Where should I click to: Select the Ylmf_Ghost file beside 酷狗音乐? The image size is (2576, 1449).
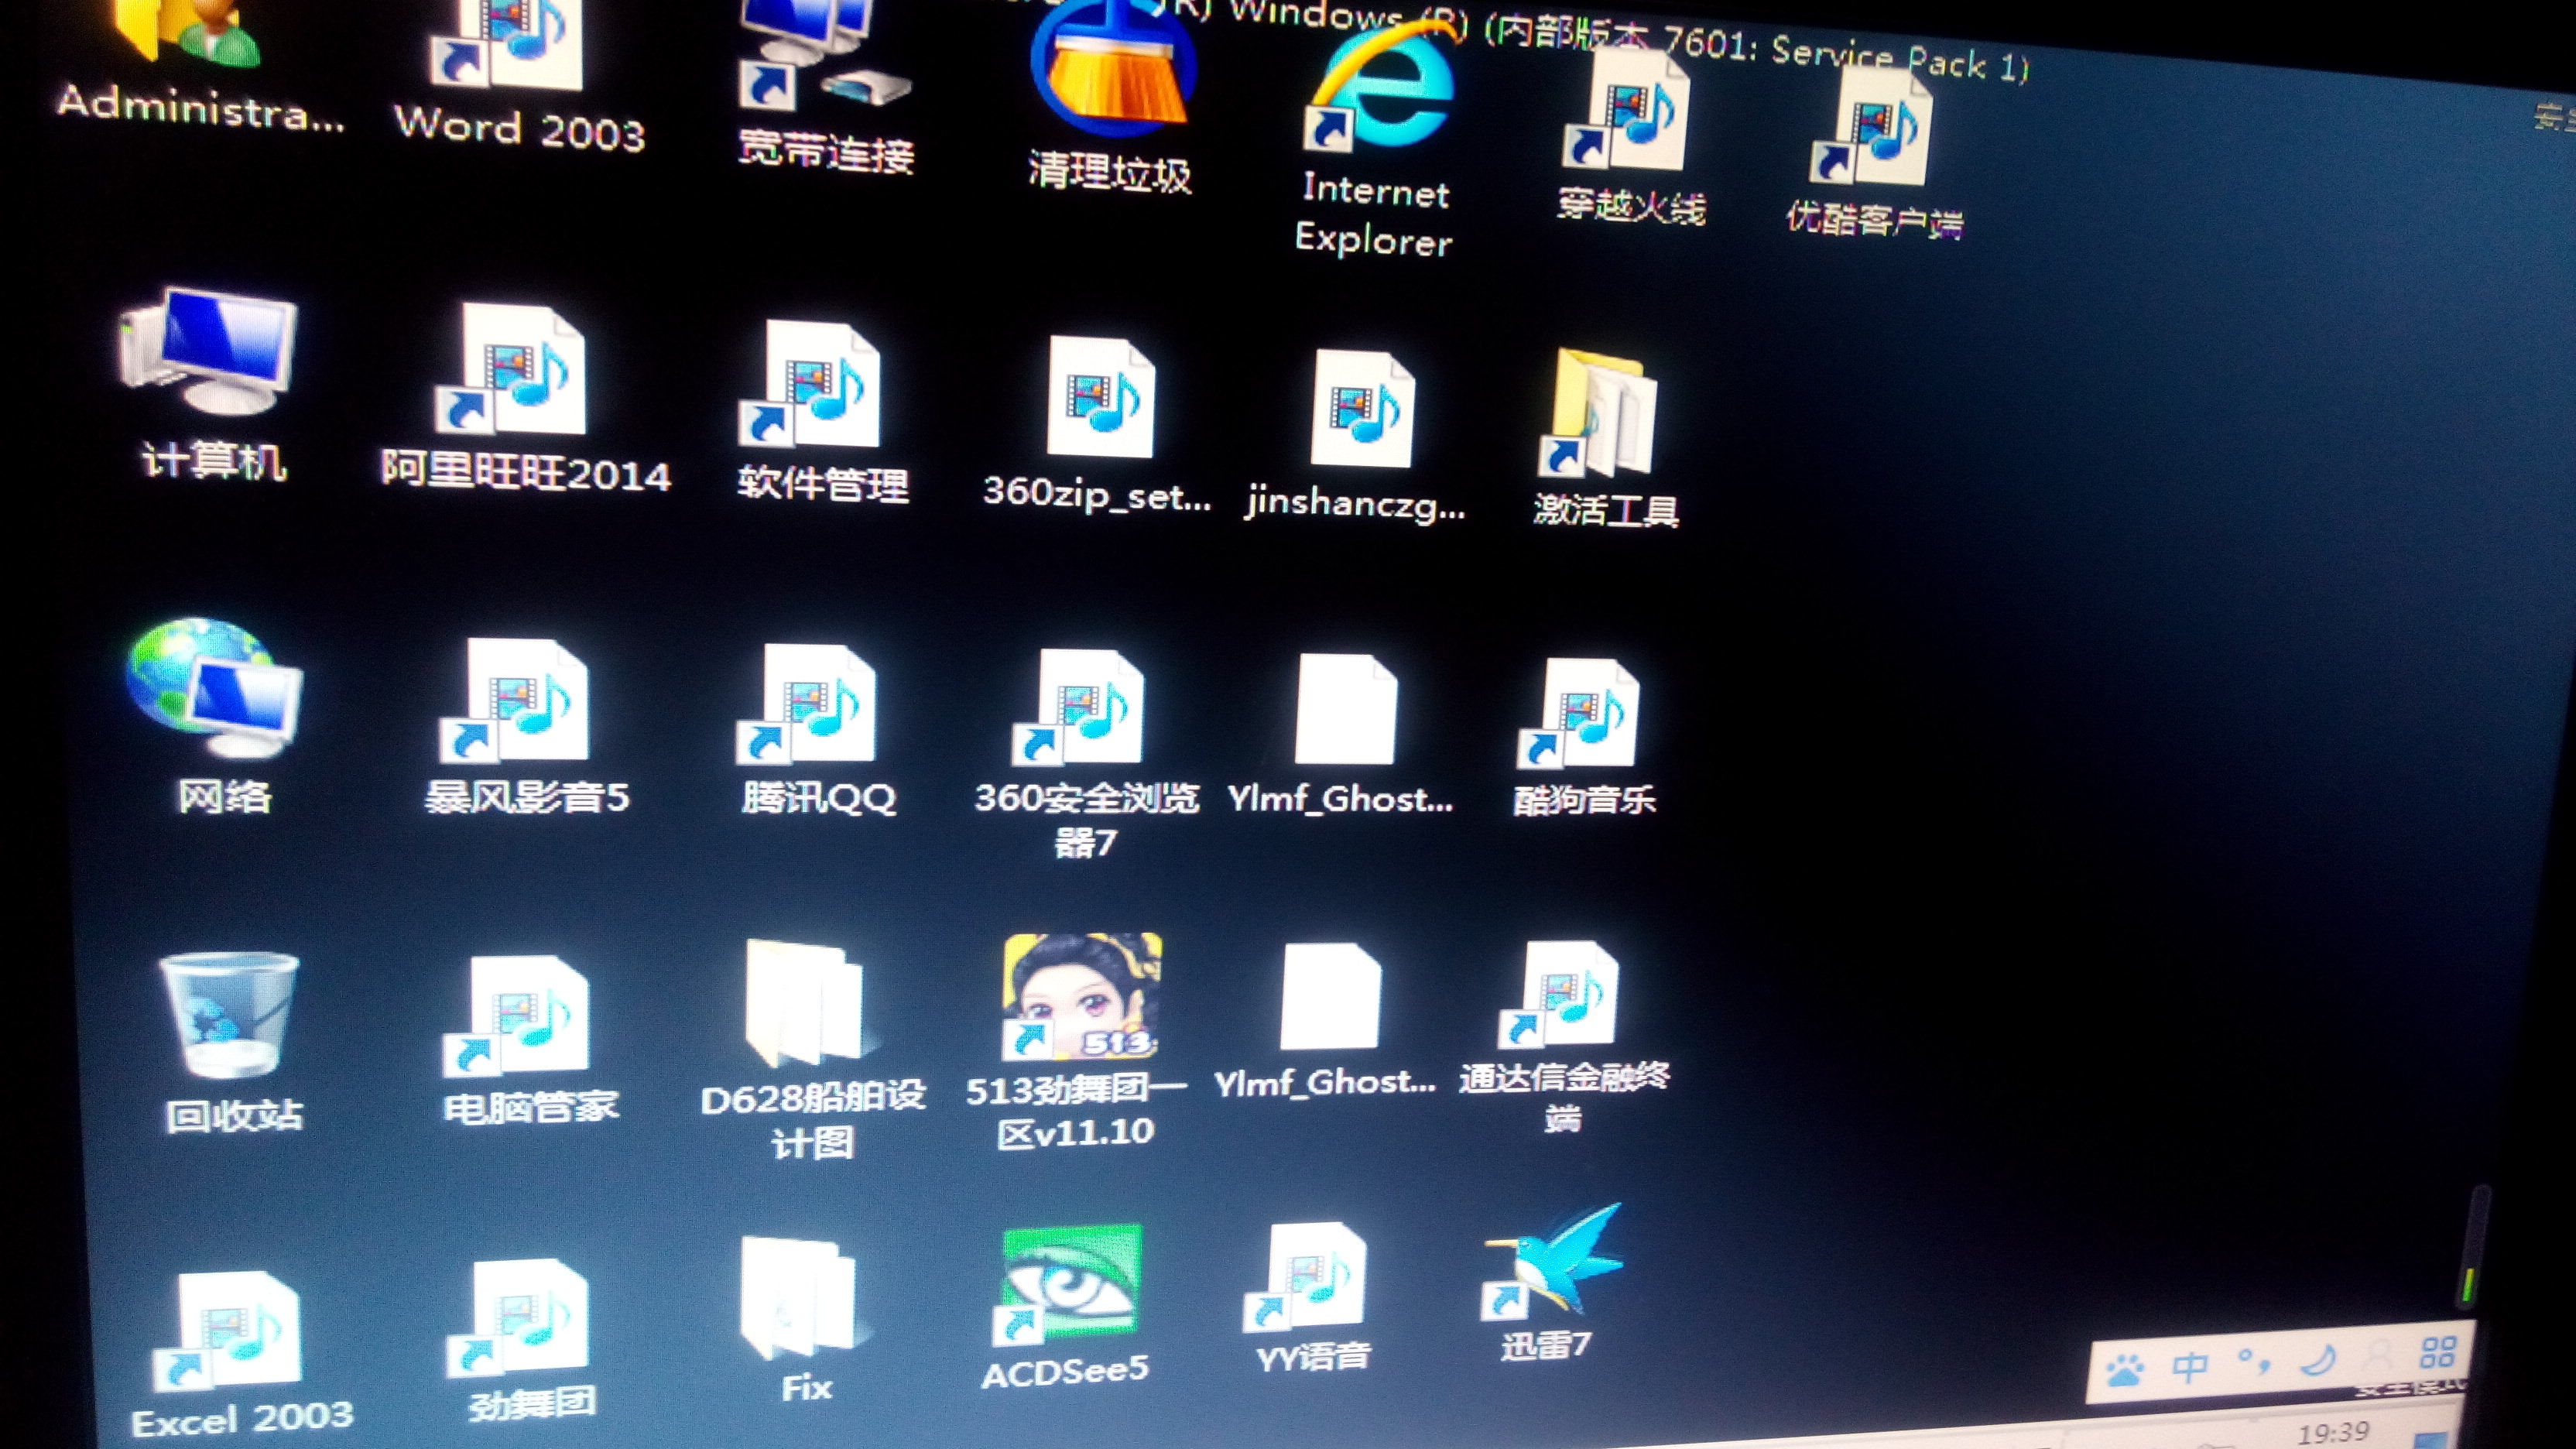pos(1345,710)
